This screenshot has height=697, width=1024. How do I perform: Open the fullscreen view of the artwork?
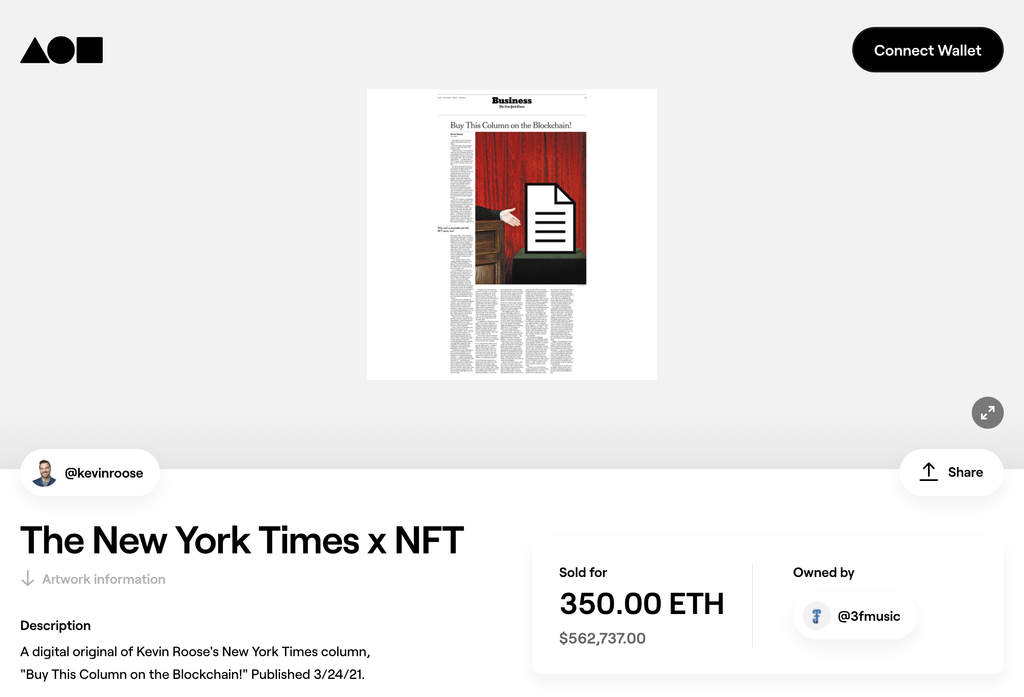point(987,412)
